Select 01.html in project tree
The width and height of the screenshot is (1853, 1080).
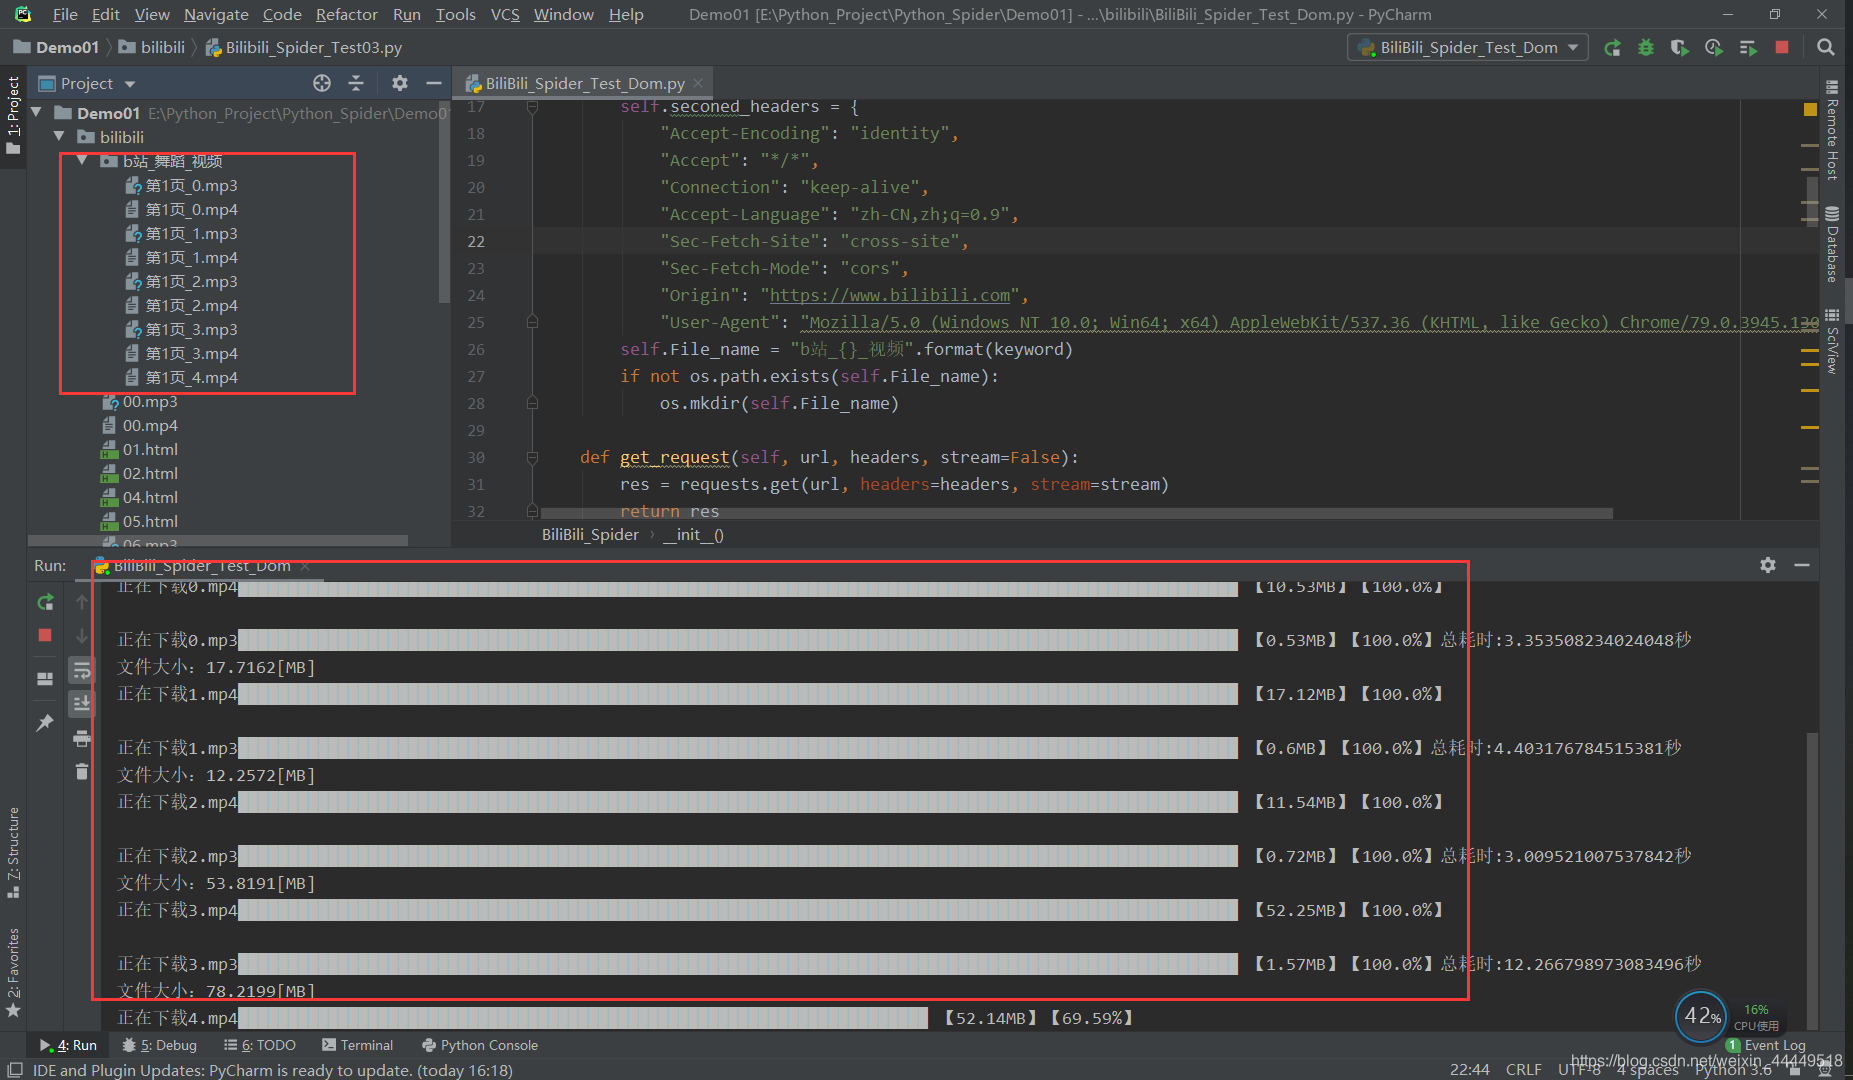pos(150,449)
